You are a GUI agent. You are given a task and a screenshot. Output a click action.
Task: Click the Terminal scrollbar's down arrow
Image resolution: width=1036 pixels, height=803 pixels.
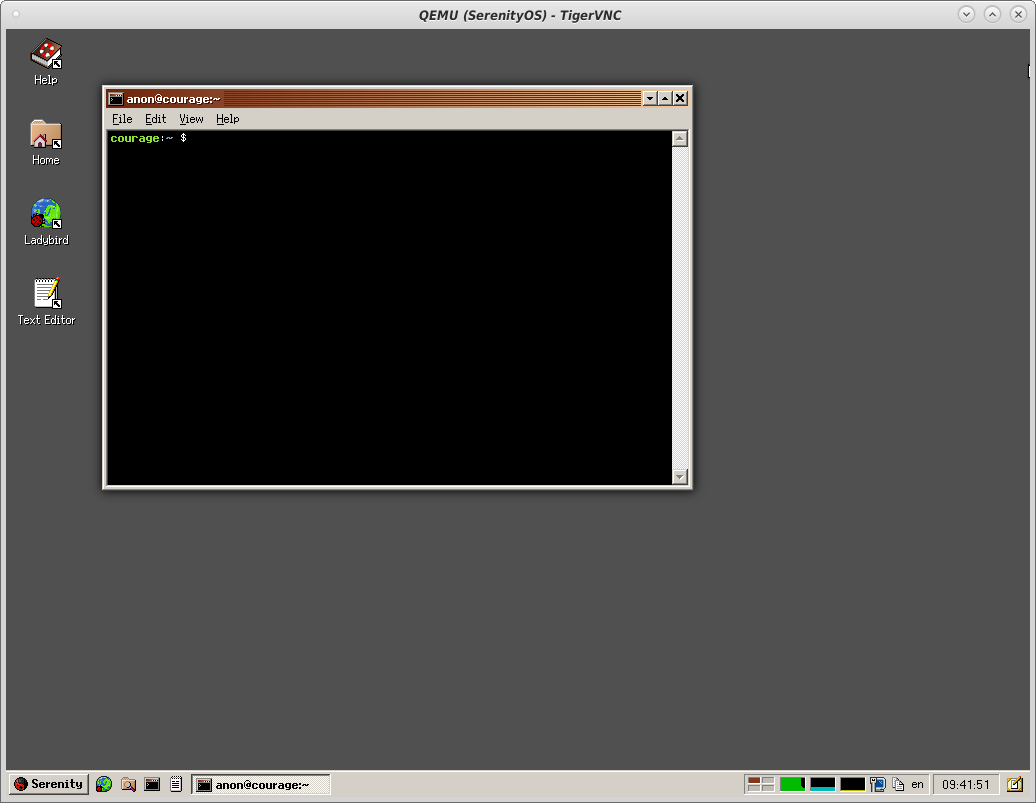pyautogui.click(x=681, y=476)
